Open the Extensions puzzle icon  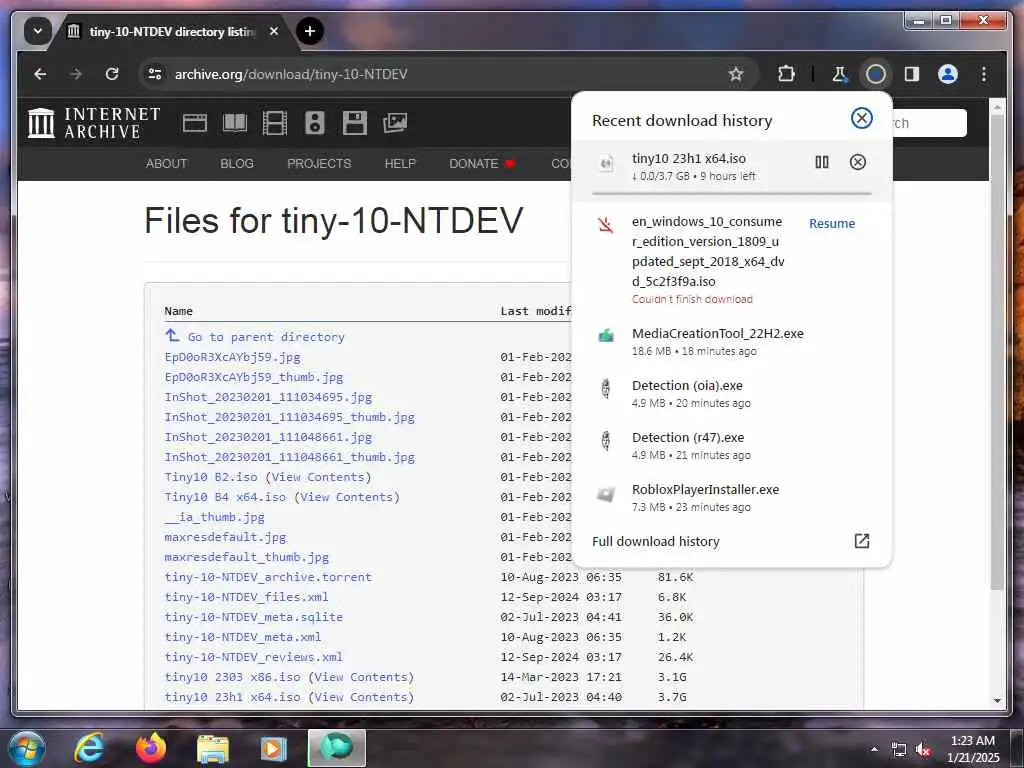[786, 74]
